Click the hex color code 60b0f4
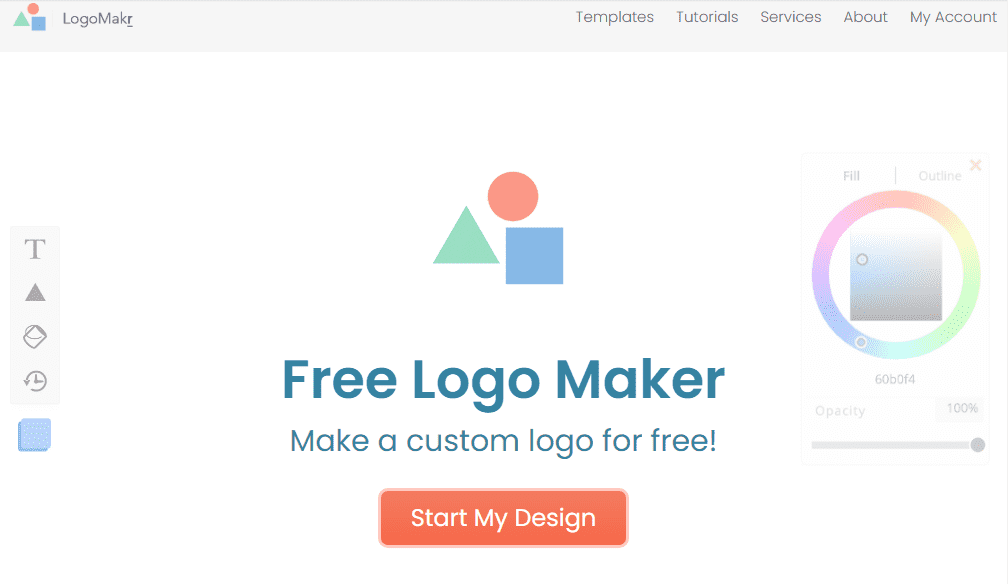 click(x=895, y=379)
